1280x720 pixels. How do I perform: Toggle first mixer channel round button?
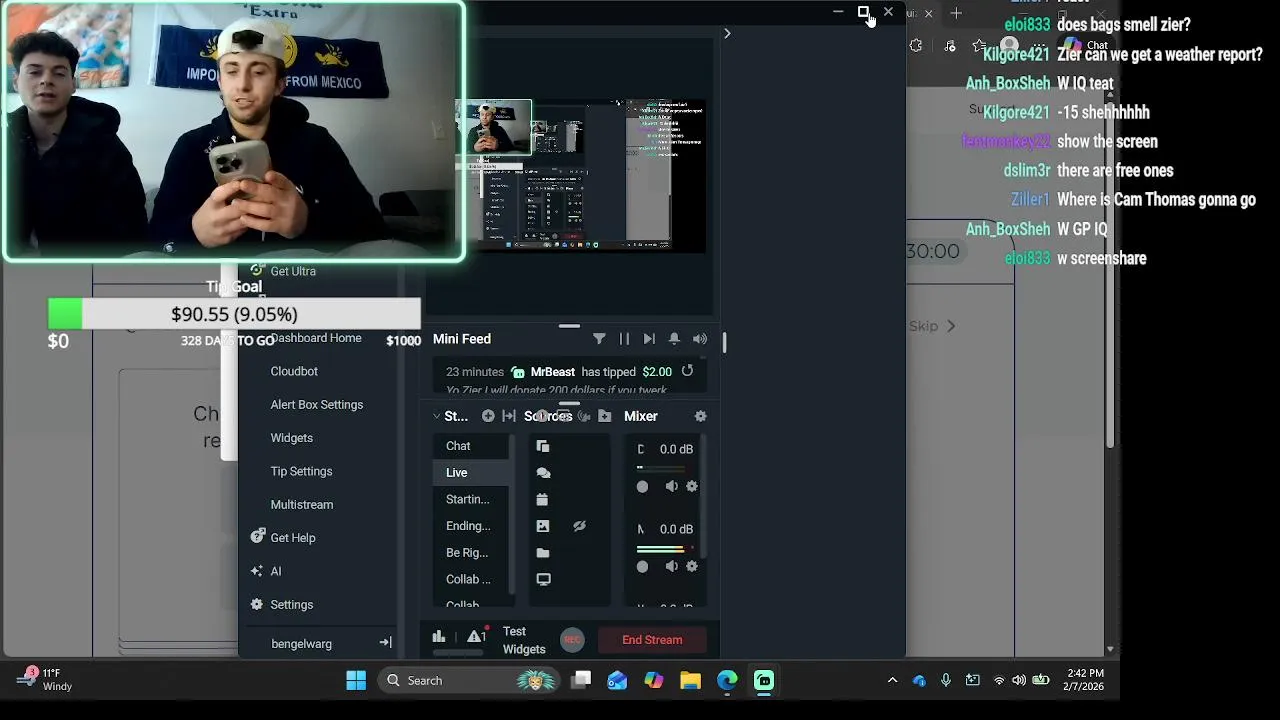click(x=642, y=486)
